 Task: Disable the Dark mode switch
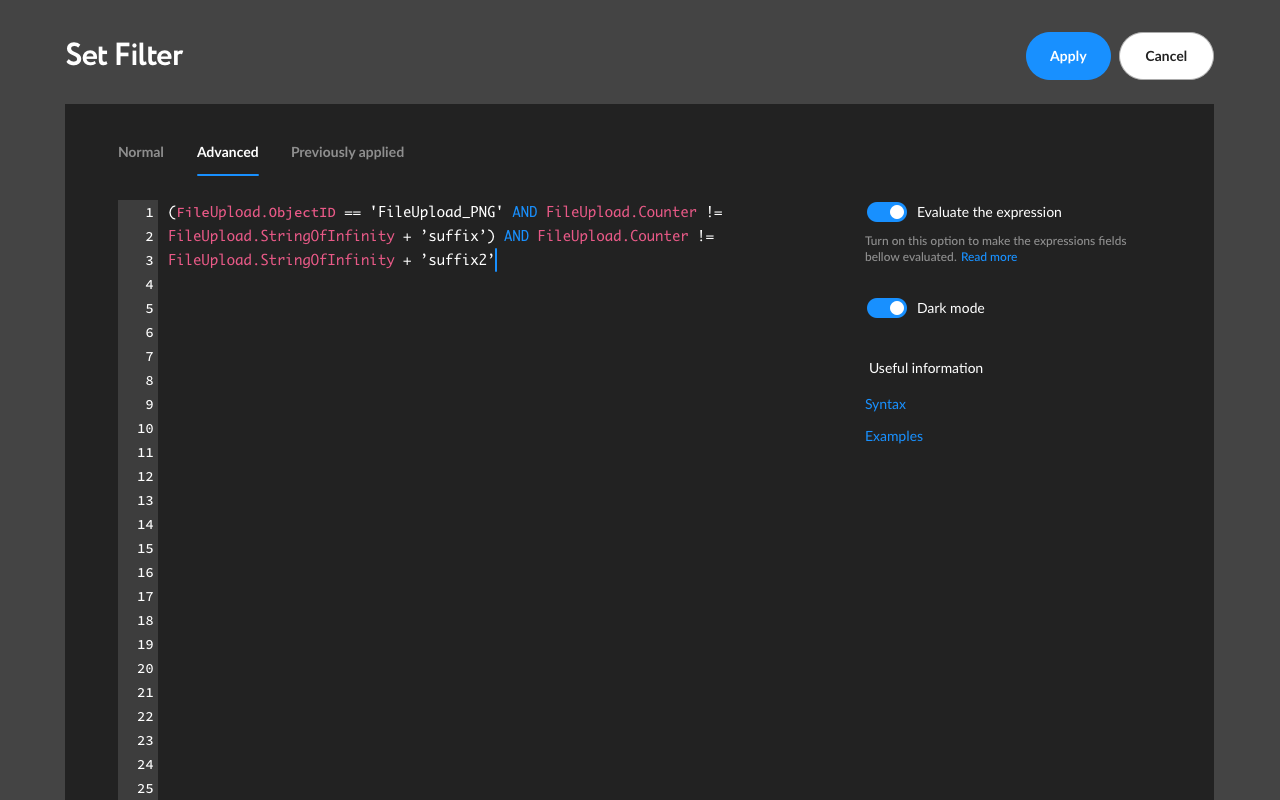coord(887,308)
